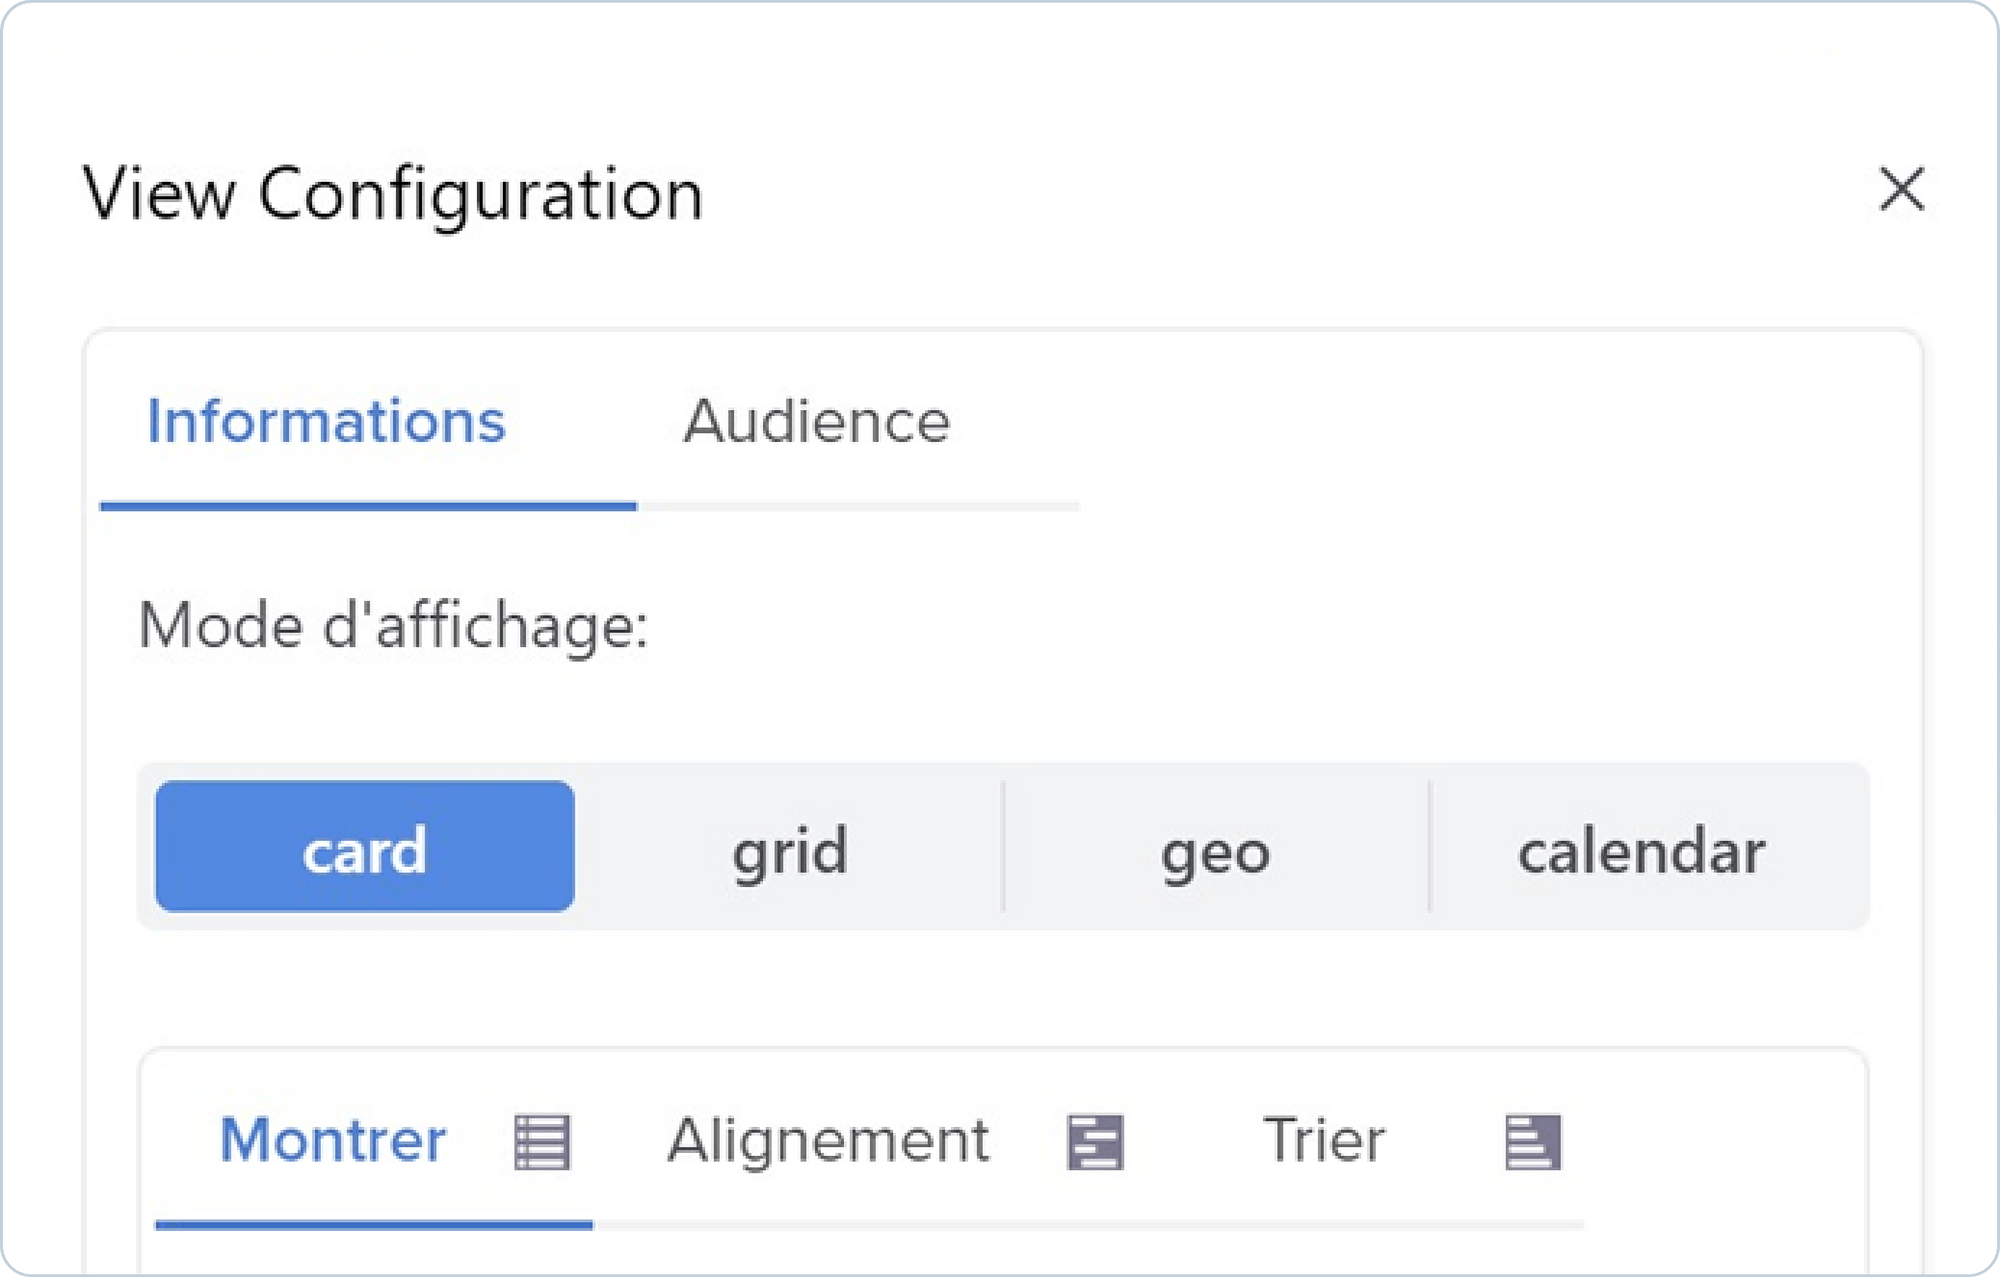This screenshot has height=1277, width=2000.
Task: Click the alignment icon next to Alignement
Action: click(x=1095, y=1142)
